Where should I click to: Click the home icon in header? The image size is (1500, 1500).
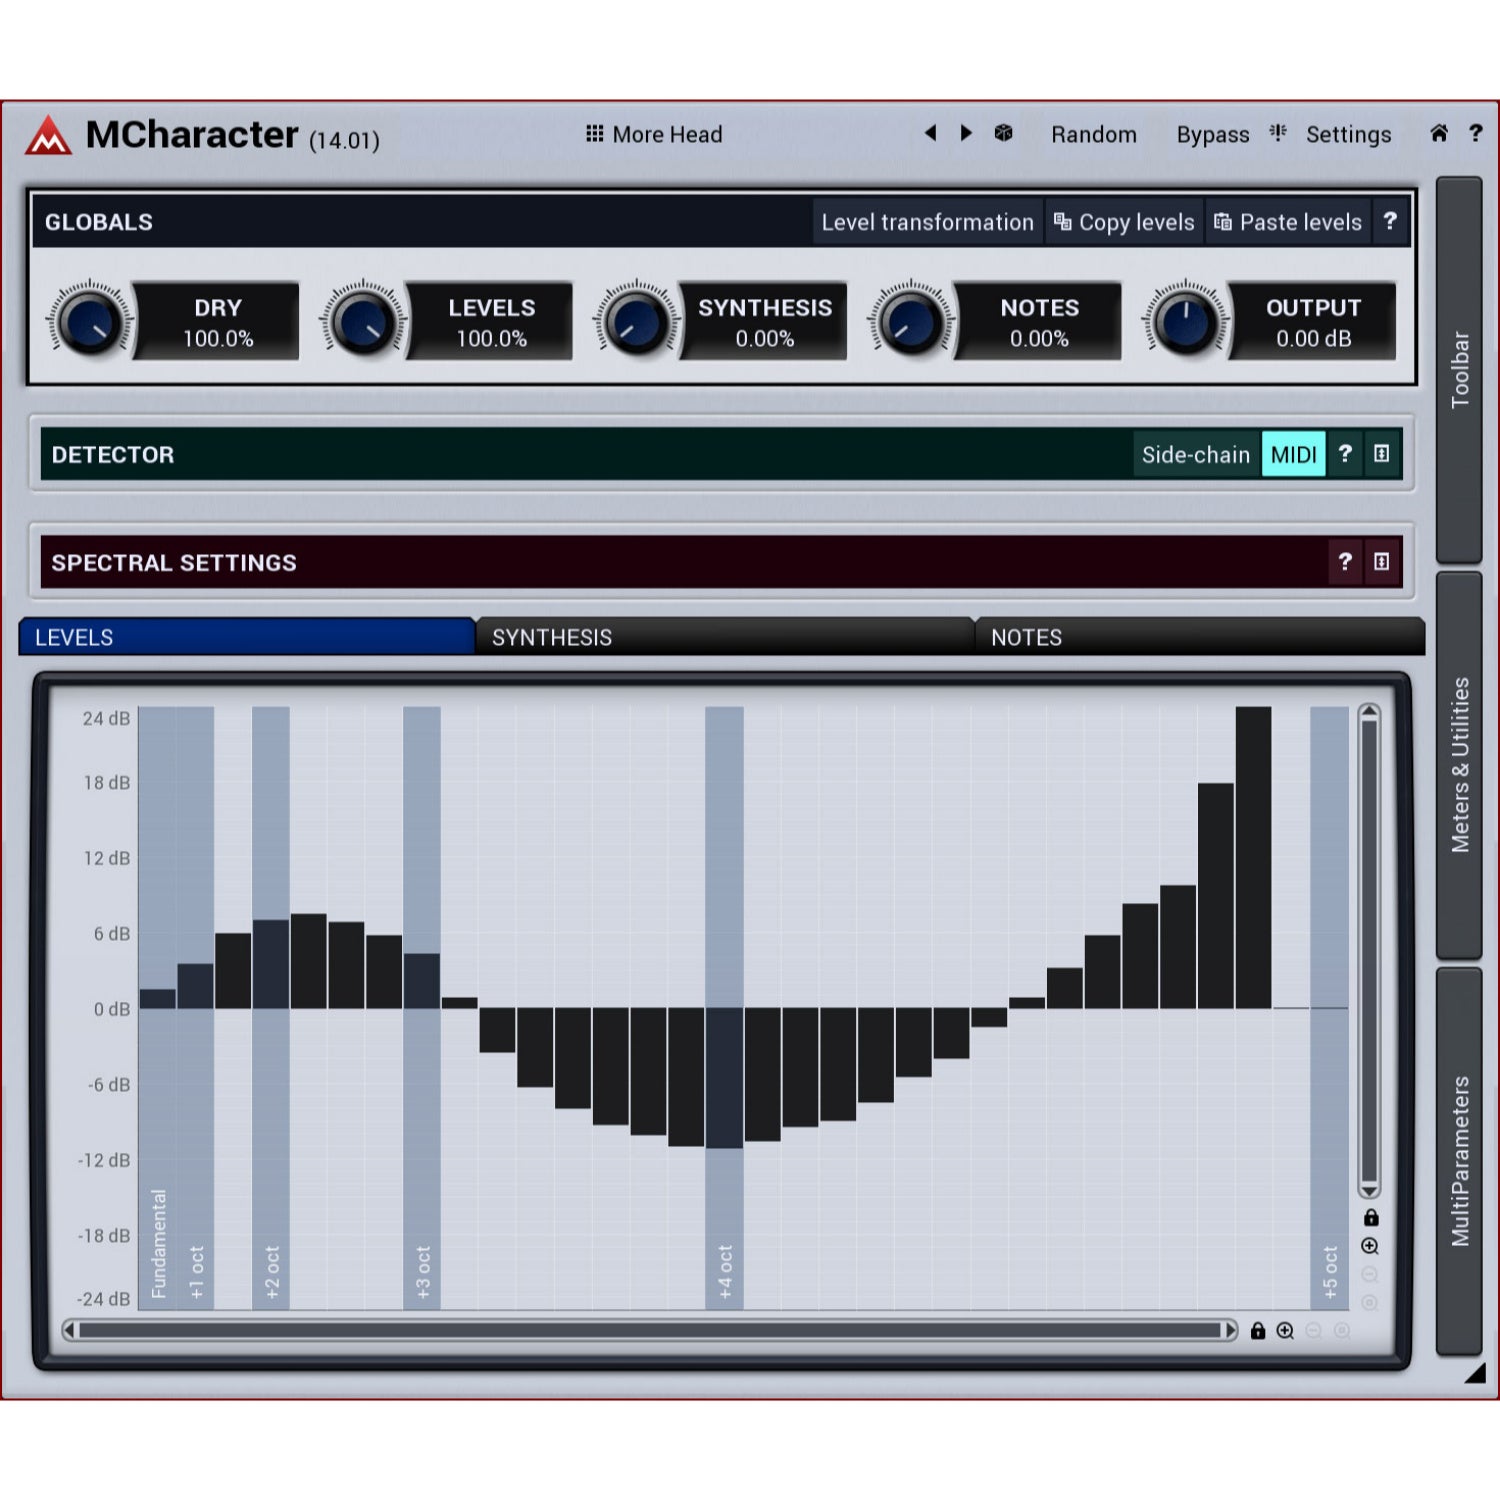1439,133
